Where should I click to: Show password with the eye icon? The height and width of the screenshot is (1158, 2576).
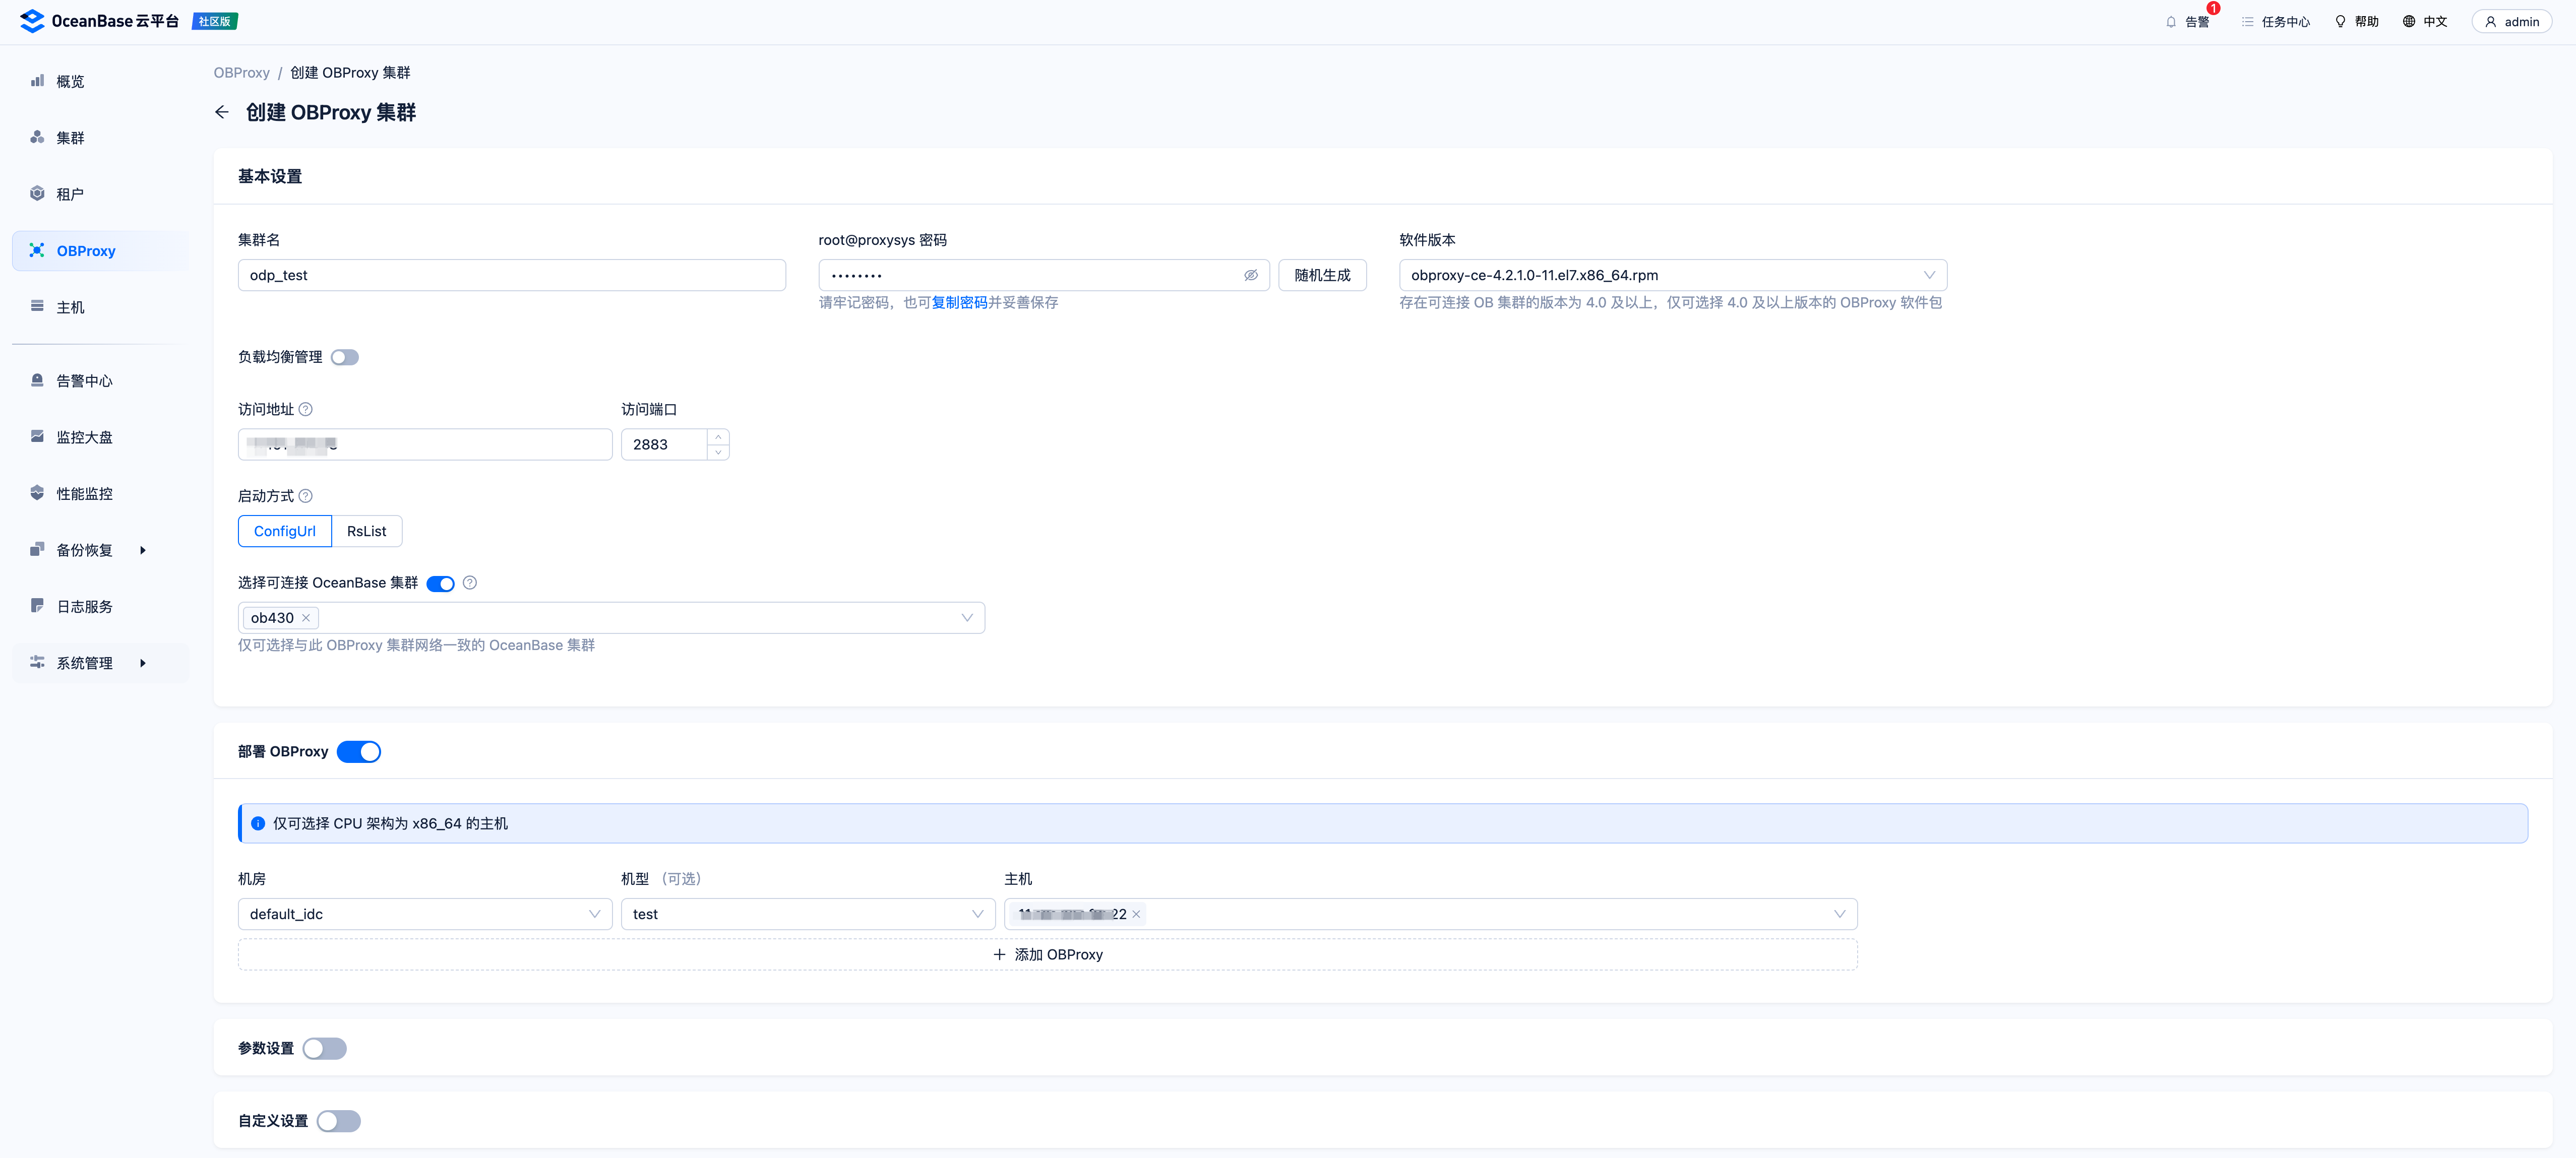[1250, 275]
